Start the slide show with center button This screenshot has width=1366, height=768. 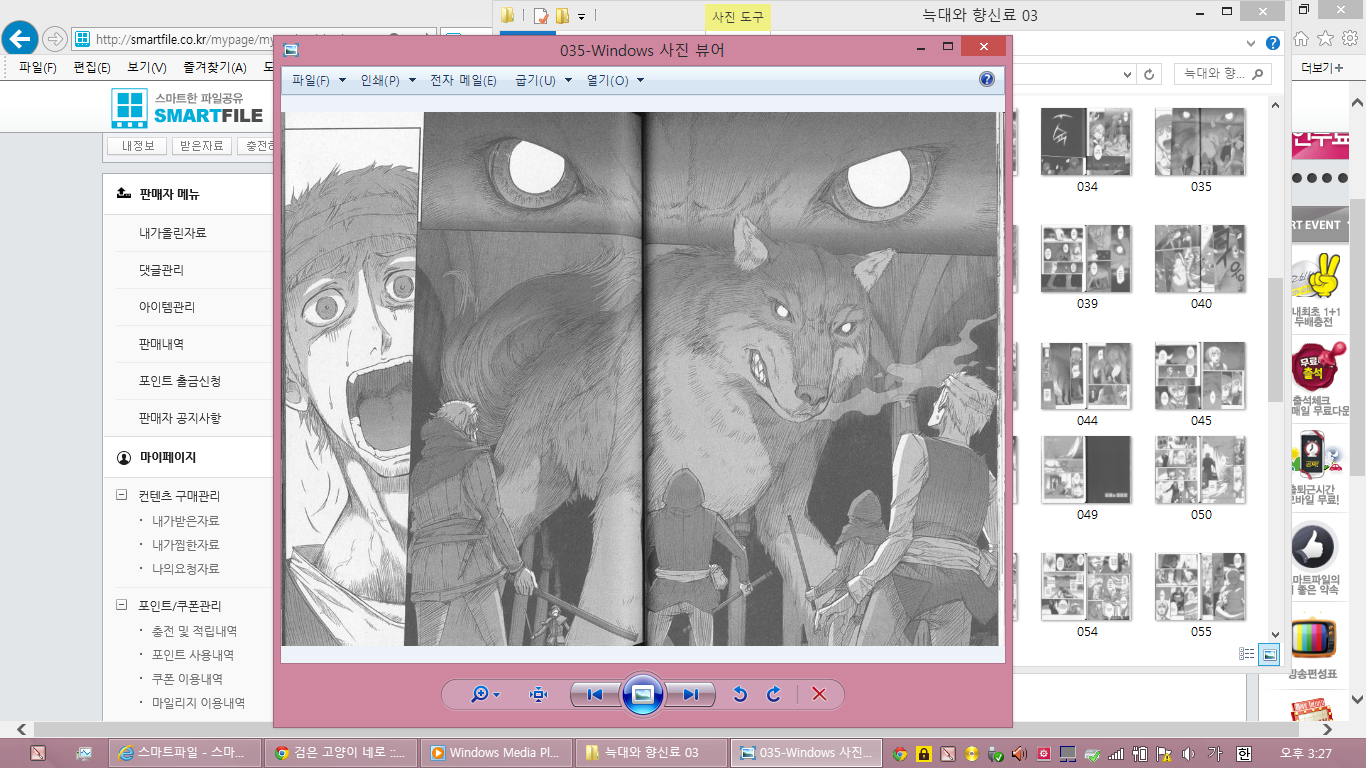click(643, 694)
